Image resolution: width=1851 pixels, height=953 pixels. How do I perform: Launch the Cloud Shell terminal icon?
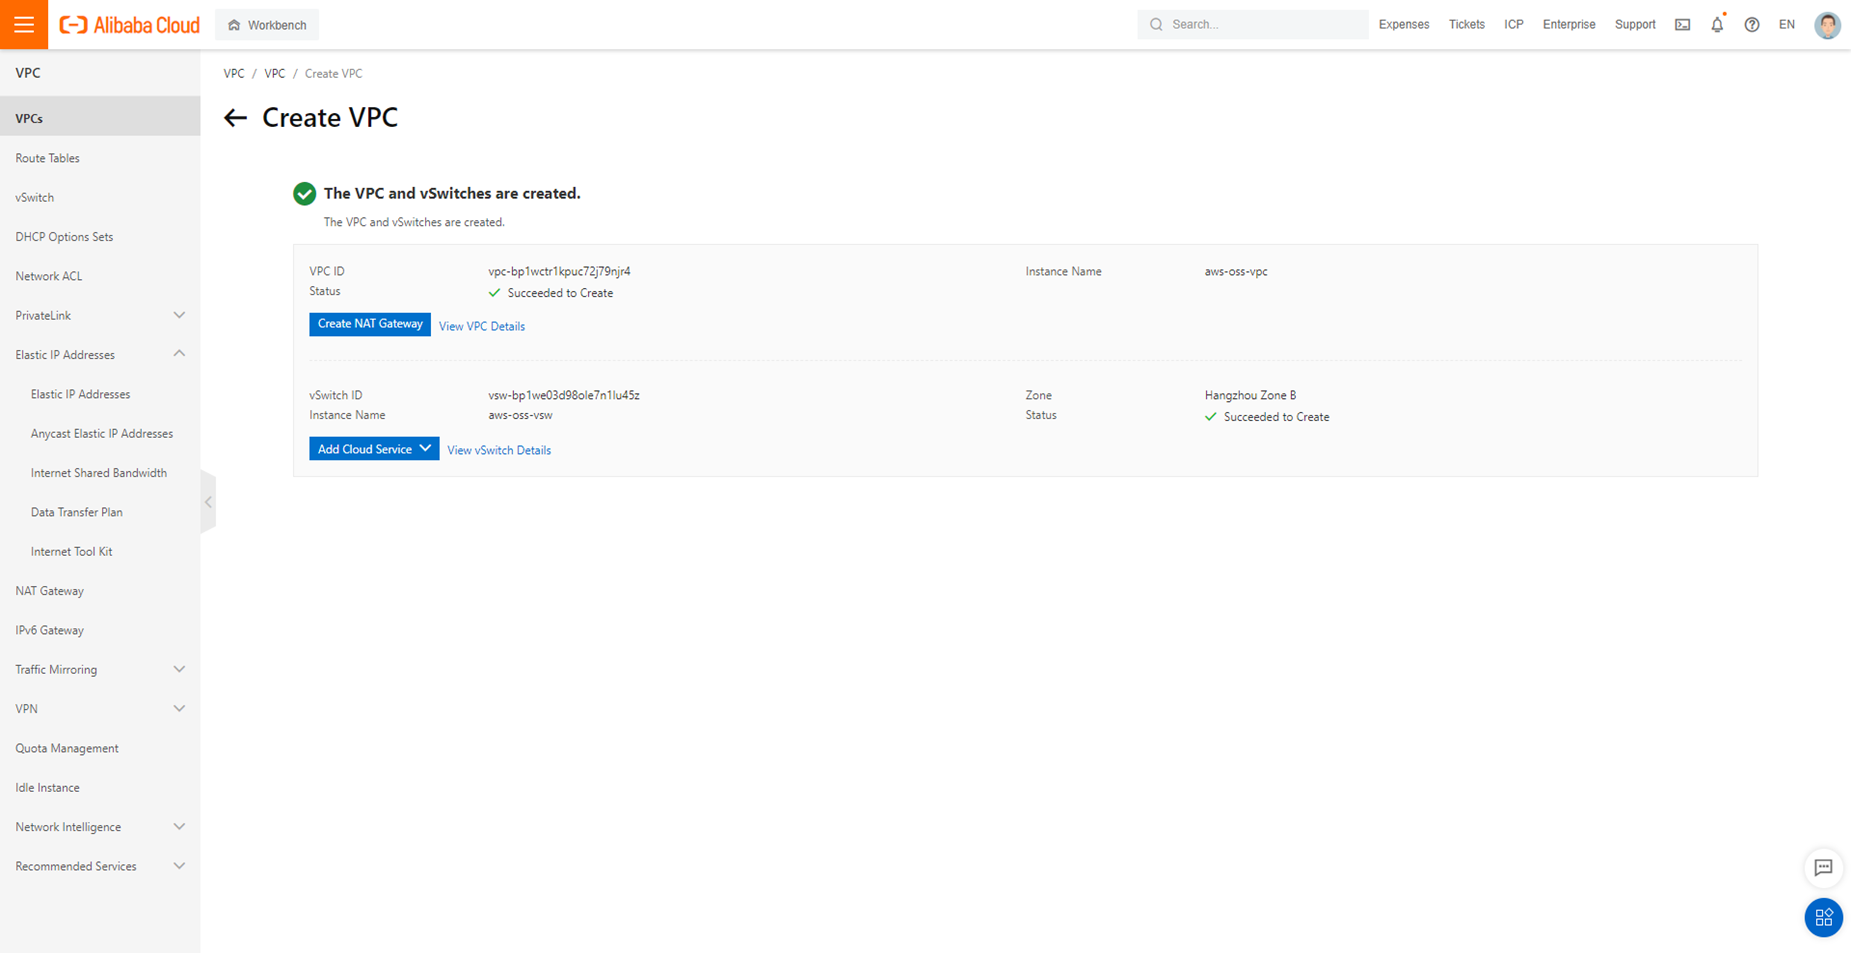pos(1683,25)
